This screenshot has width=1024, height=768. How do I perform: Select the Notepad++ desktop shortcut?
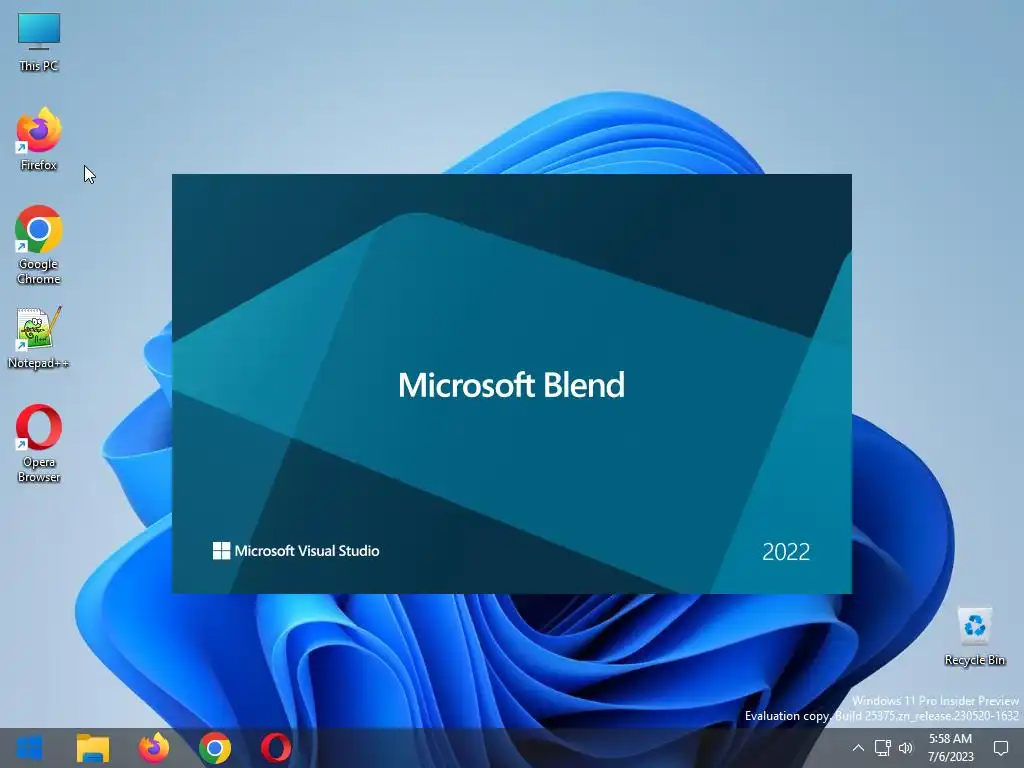coord(39,338)
